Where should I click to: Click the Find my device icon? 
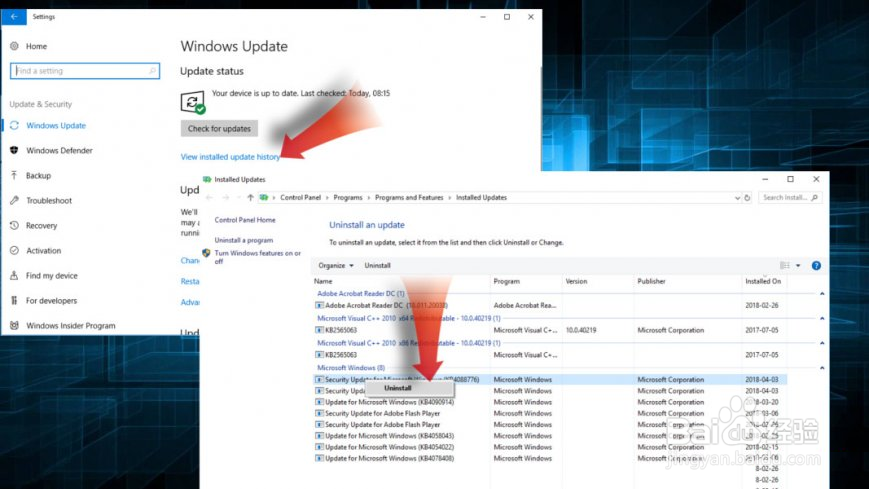14,276
